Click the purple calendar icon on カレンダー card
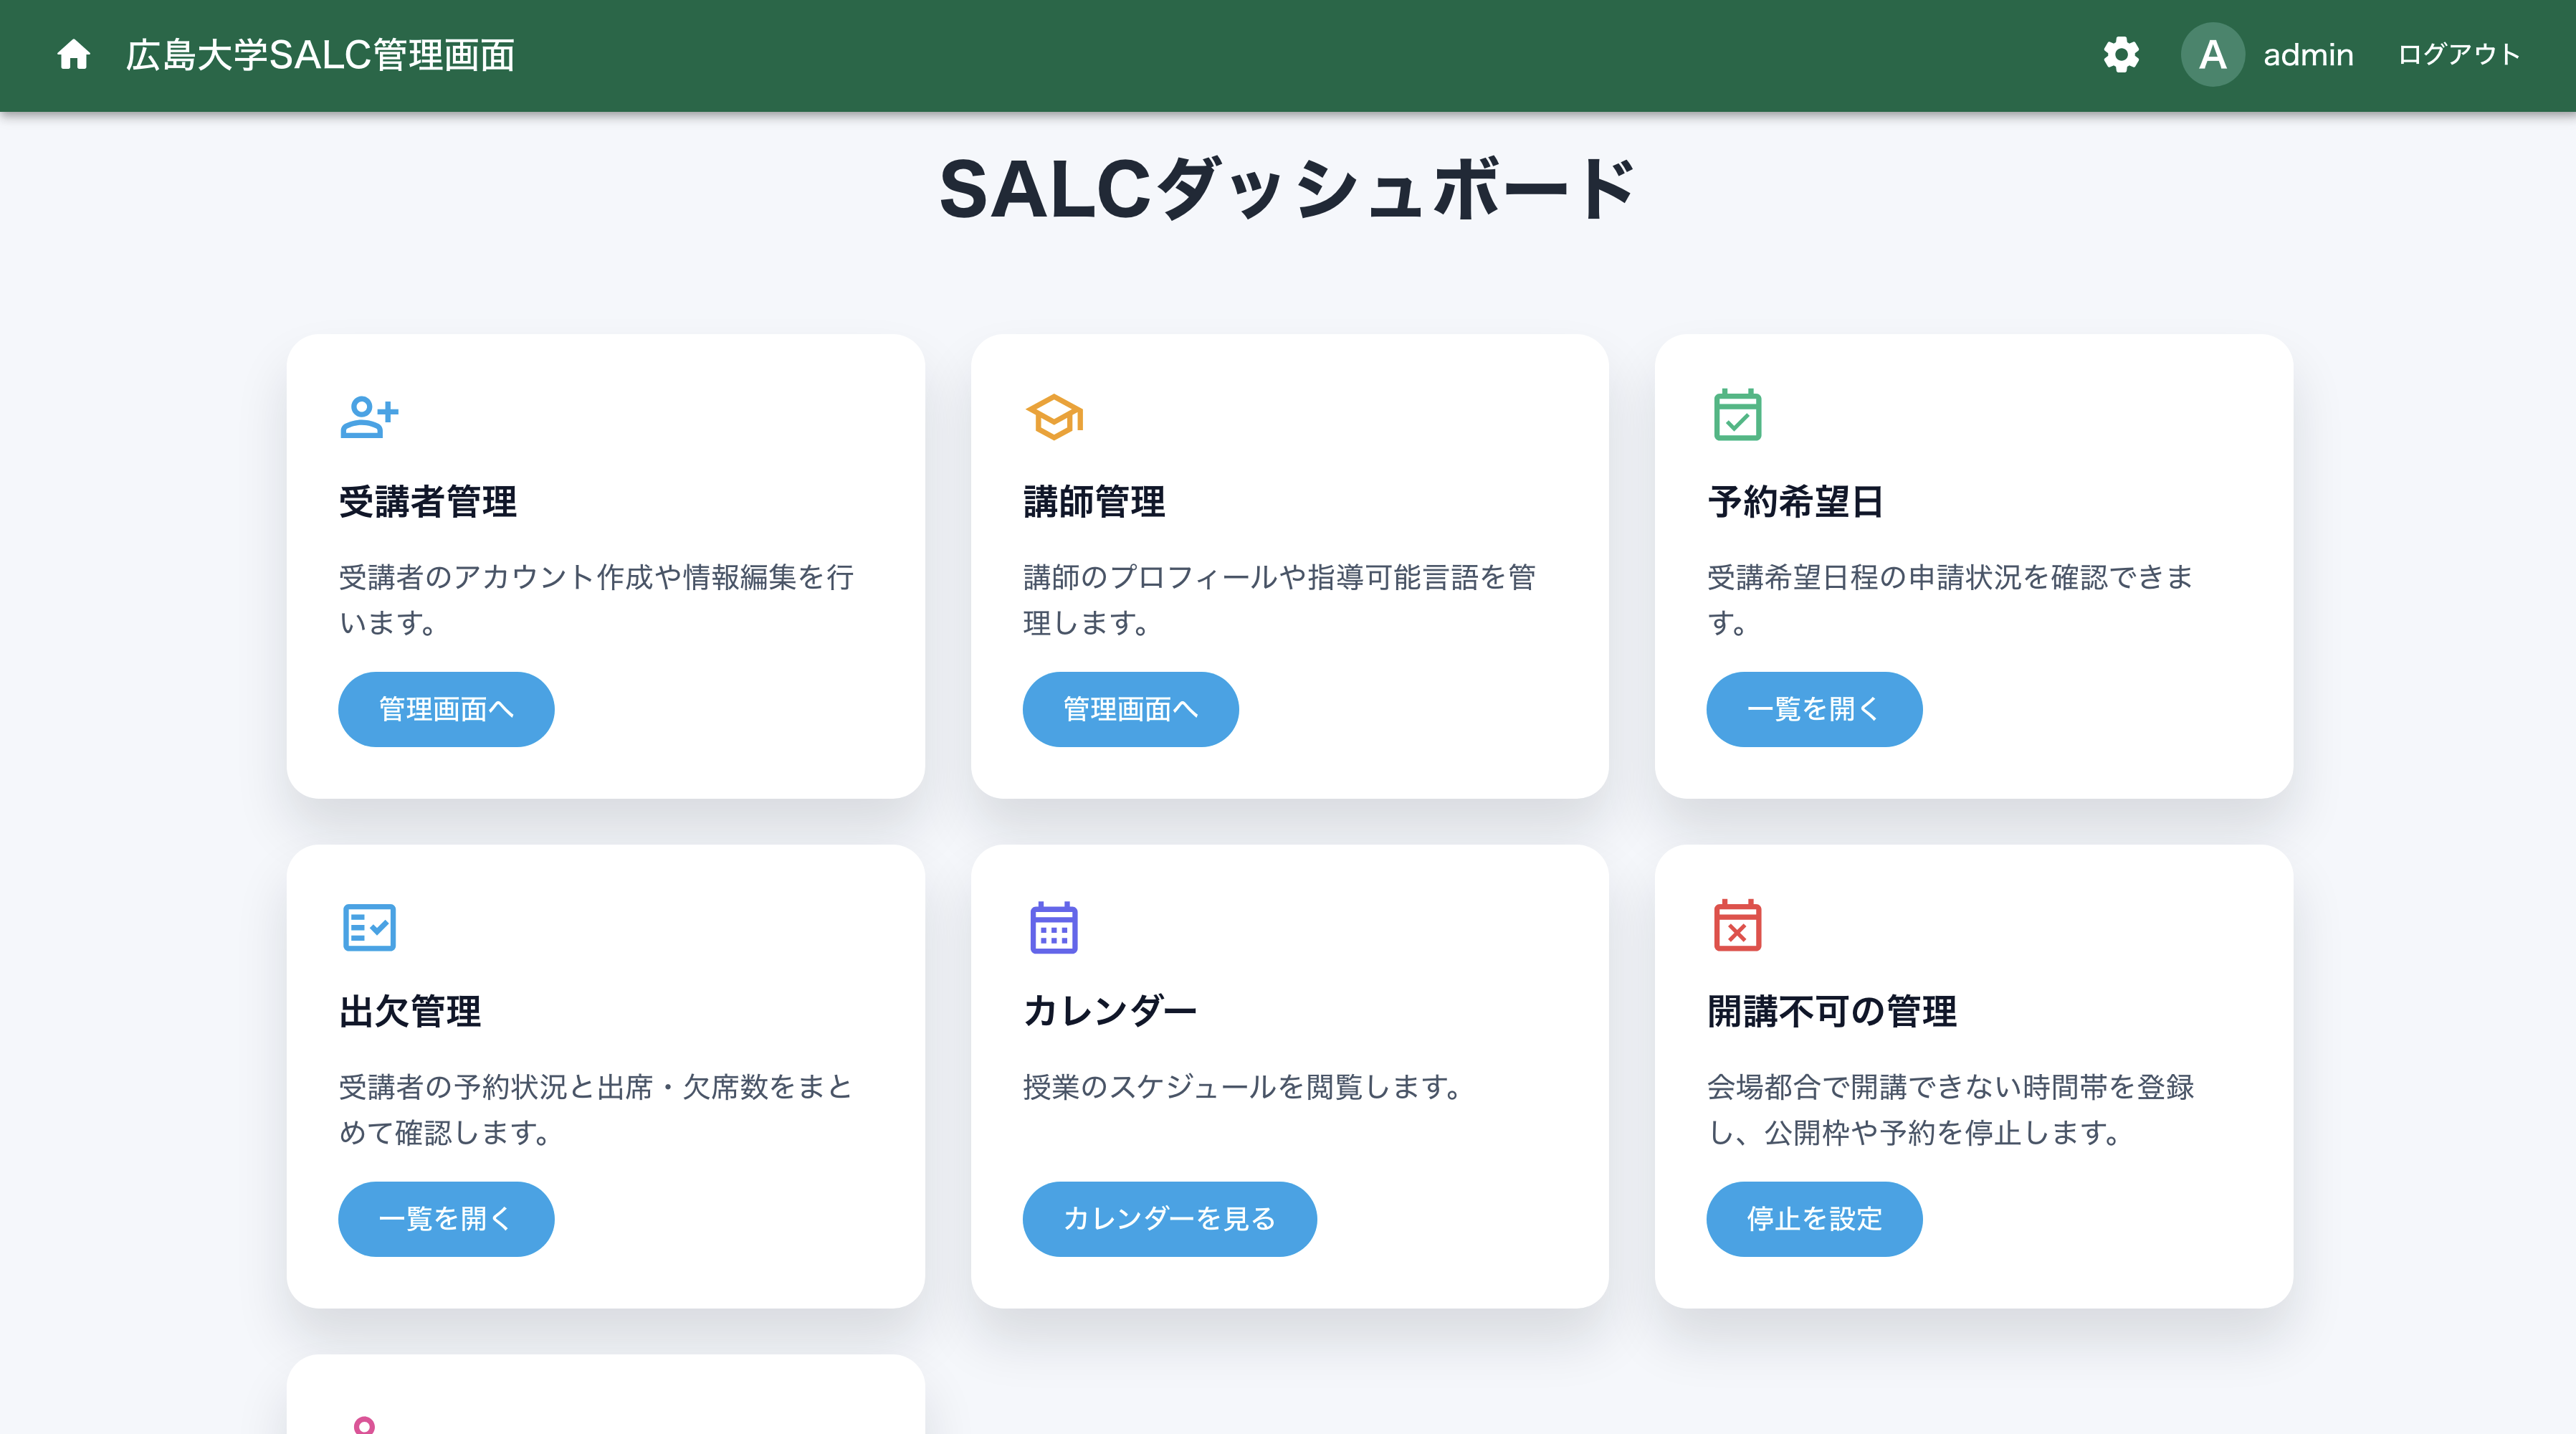Viewport: 2576px width, 1434px height. (1054, 927)
